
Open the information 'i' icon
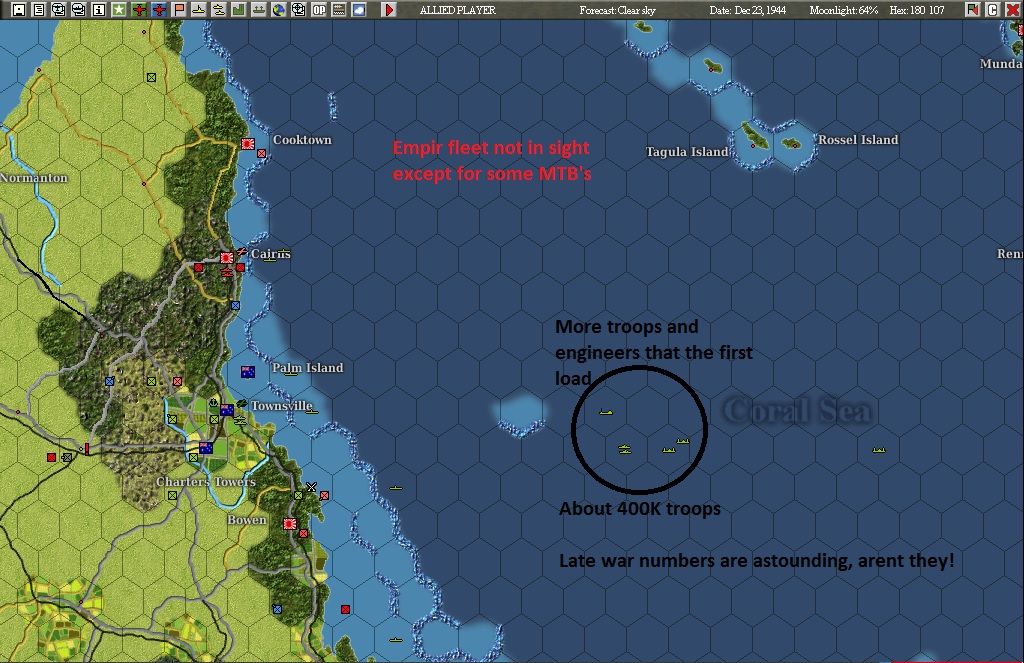tap(99, 10)
